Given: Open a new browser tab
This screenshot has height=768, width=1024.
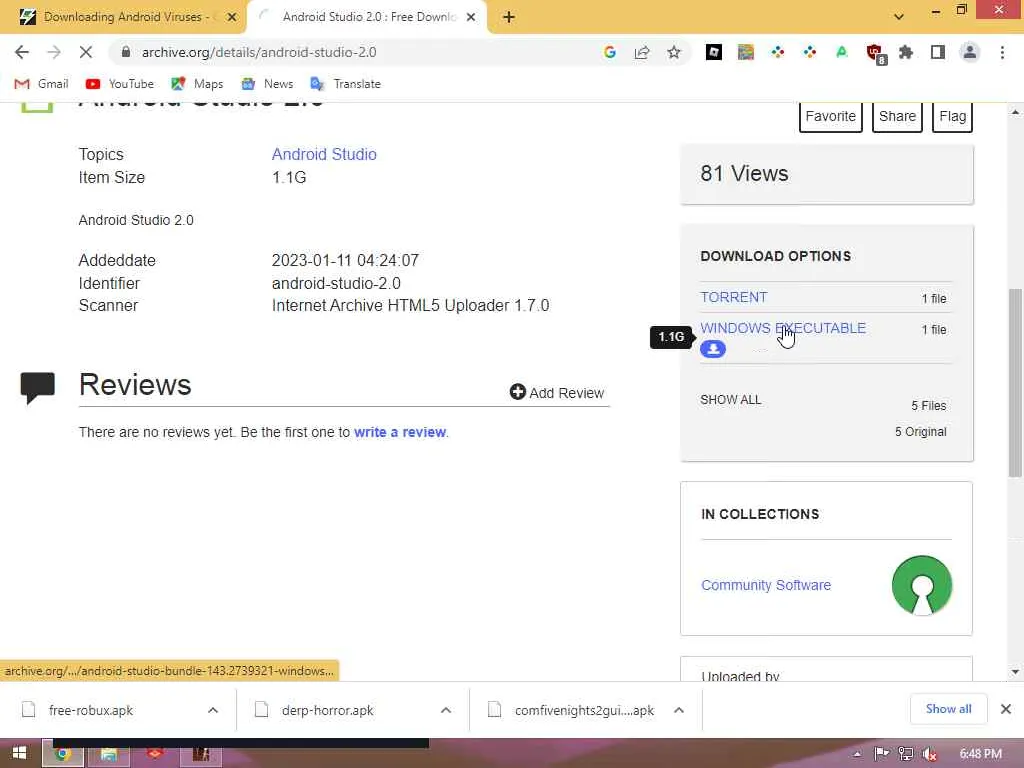Looking at the screenshot, I should (x=509, y=18).
